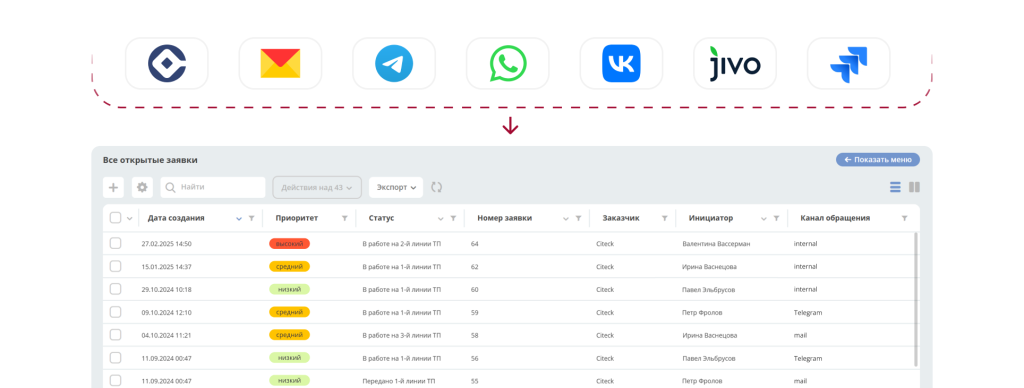1024x388 pixels.
Task: Click filter icon in Номер заявки column
Action: (x=578, y=218)
